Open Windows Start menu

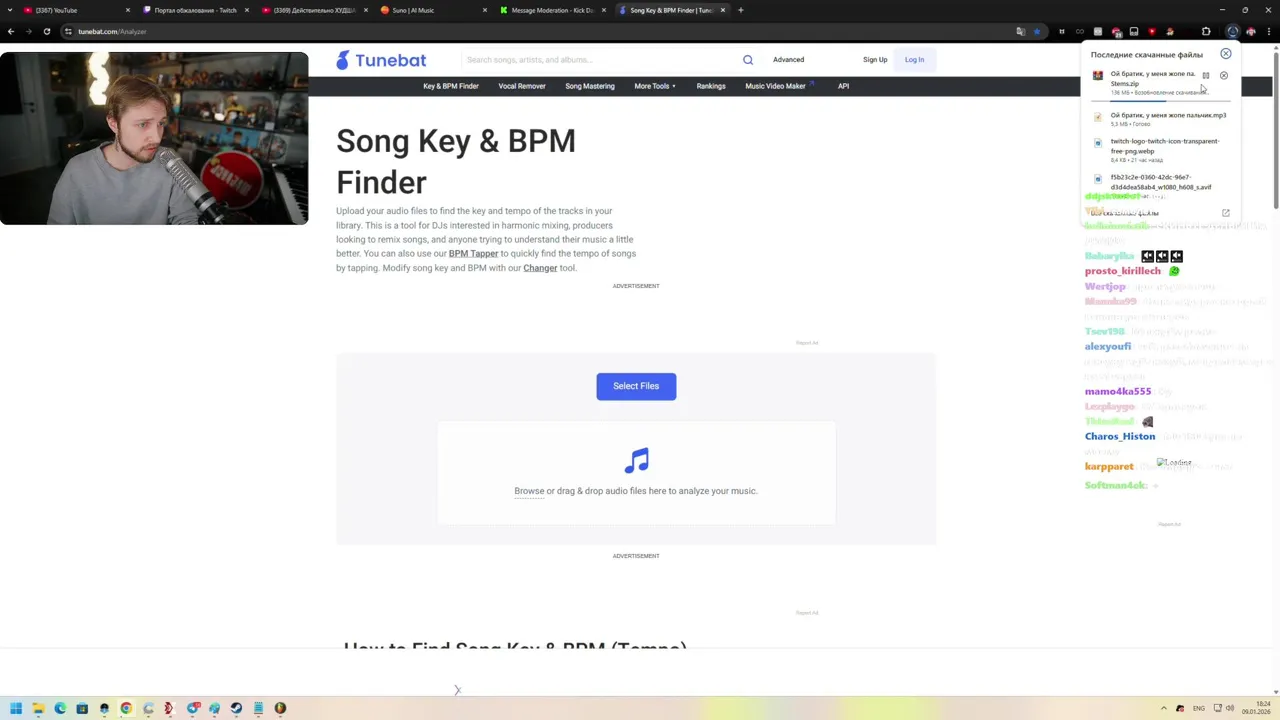click(x=15, y=708)
